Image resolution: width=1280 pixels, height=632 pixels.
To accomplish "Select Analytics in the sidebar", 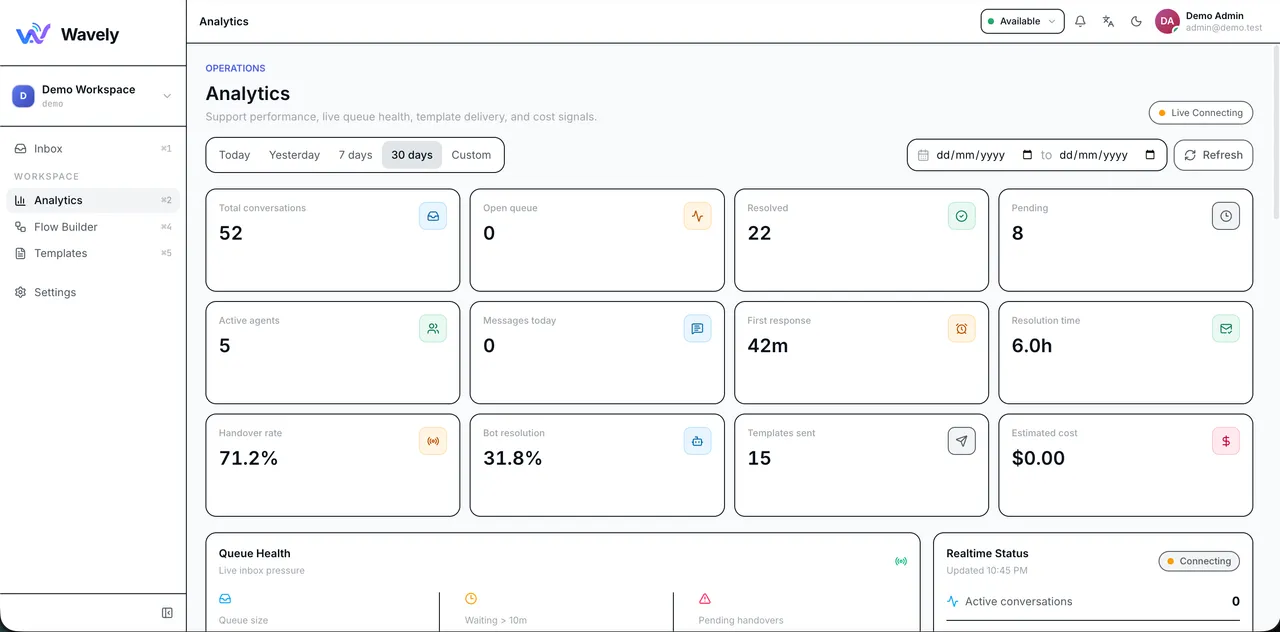I will pos(93,200).
